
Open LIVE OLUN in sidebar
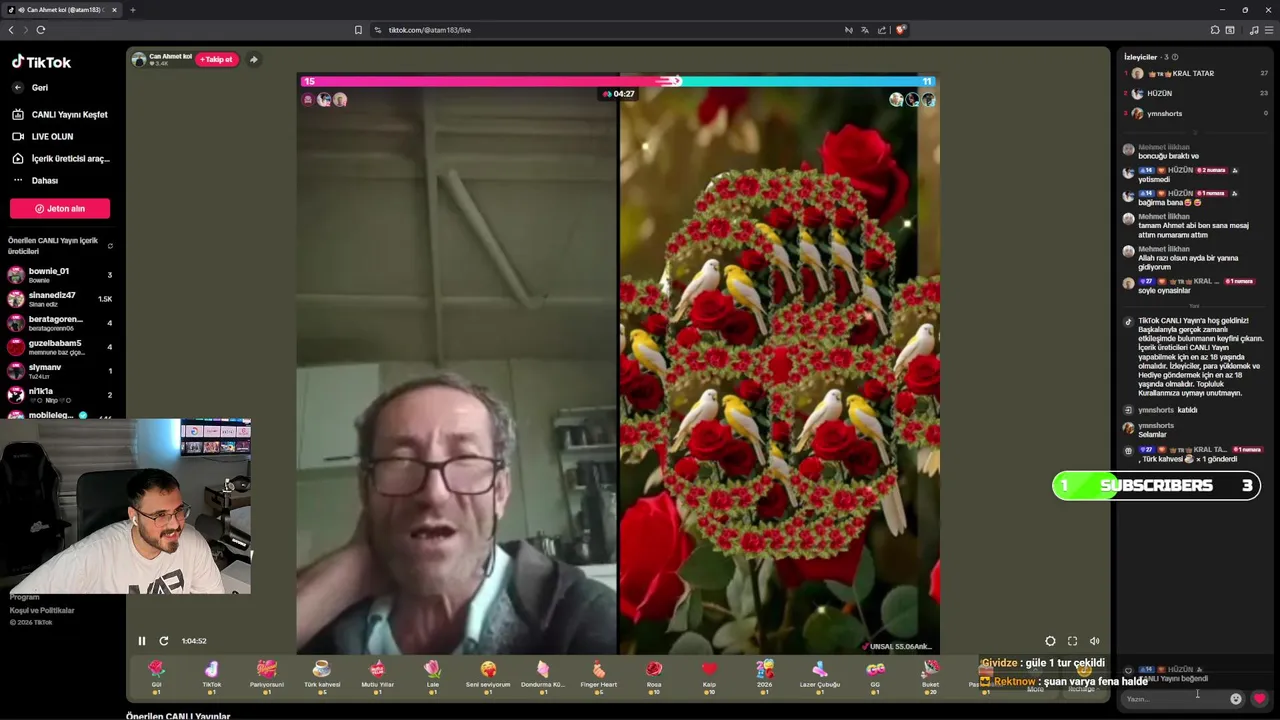pyautogui.click(x=43, y=136)
